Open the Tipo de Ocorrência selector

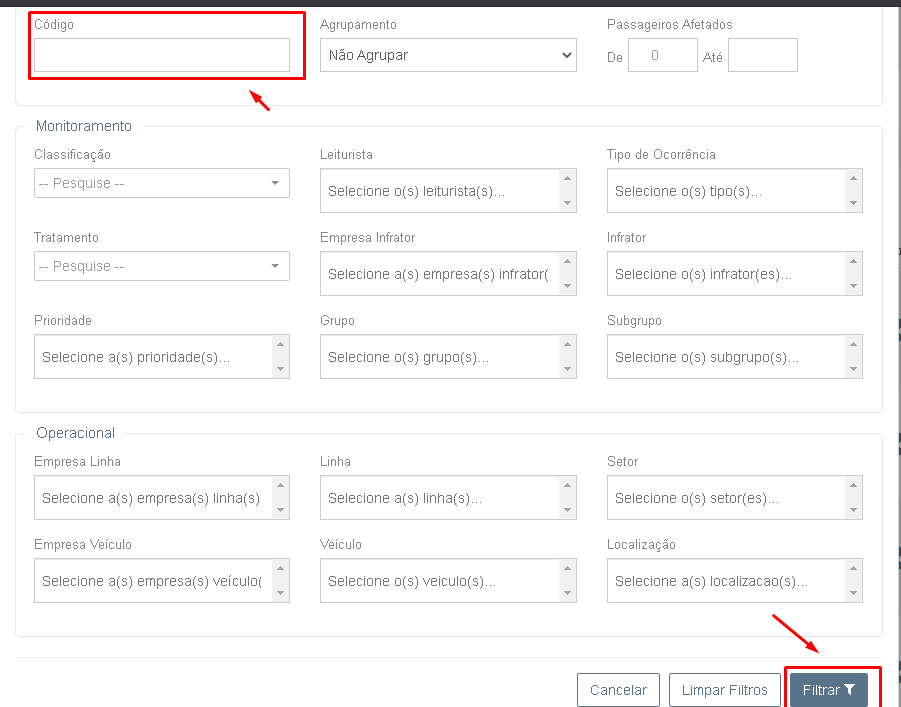[x=726, y=191]
